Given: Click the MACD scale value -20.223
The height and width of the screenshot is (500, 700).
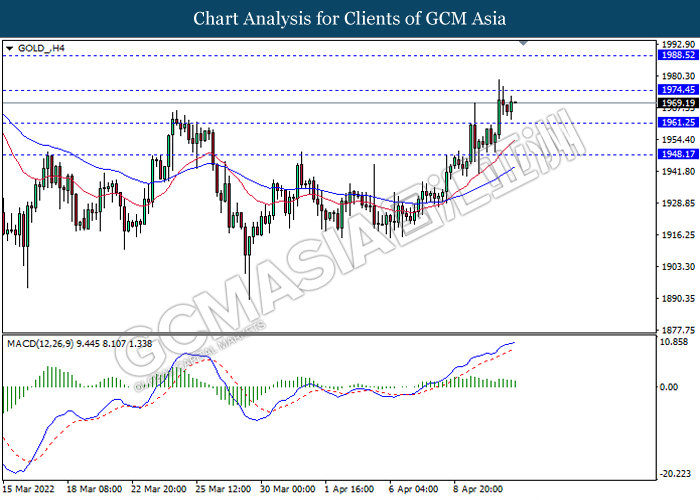Looking at the screenshot, I should click(x=674, y=474).
